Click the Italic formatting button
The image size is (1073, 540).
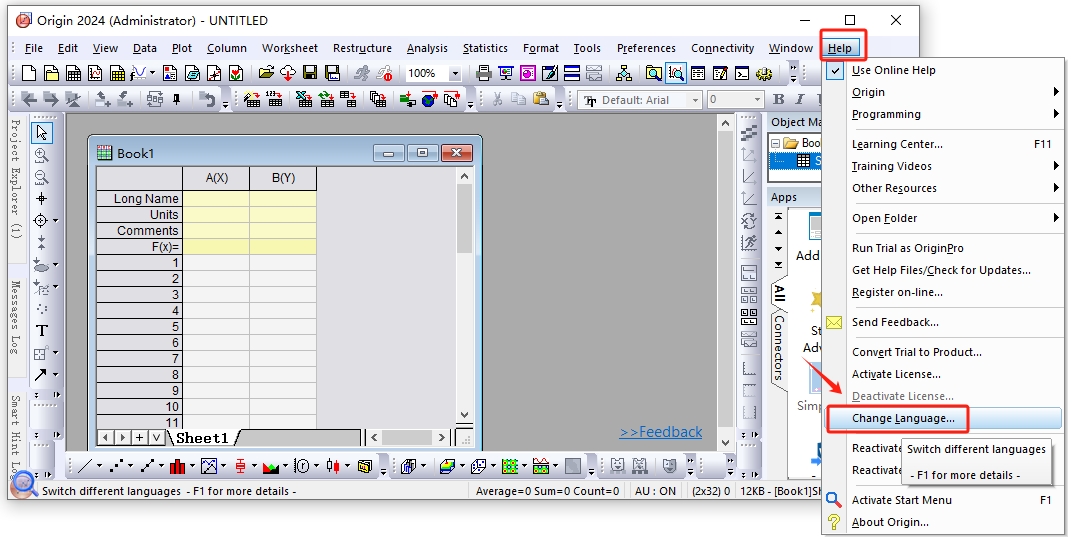point(799,99)
